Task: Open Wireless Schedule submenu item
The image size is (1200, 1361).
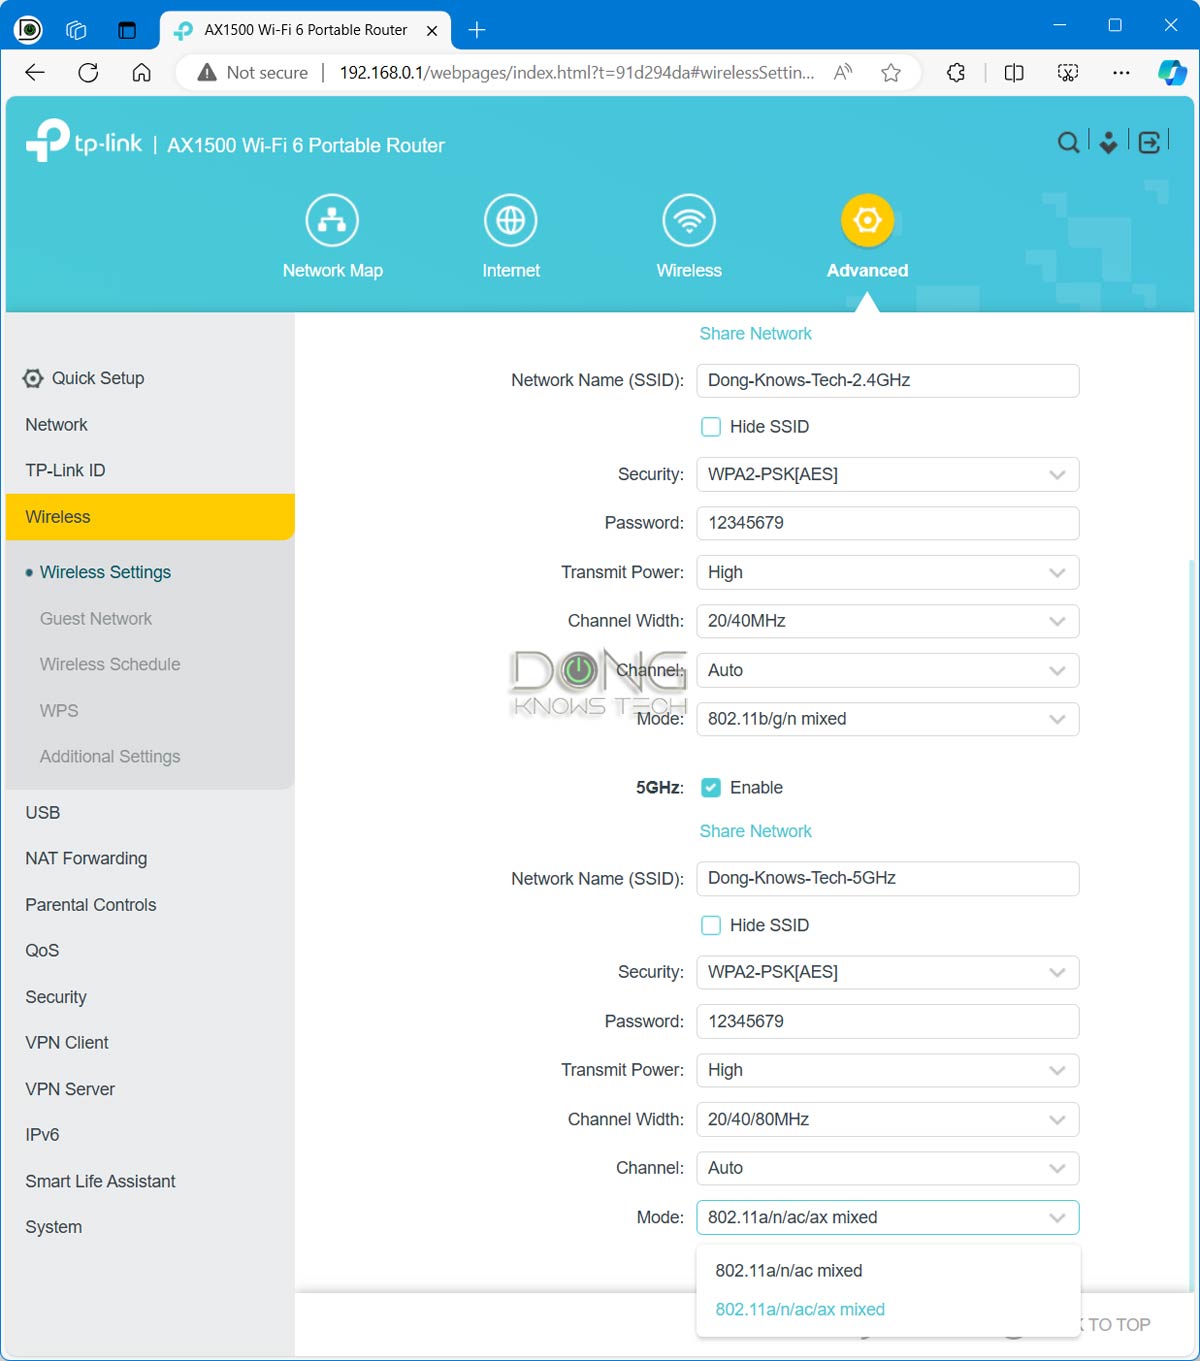Action: tap(110, 665)
